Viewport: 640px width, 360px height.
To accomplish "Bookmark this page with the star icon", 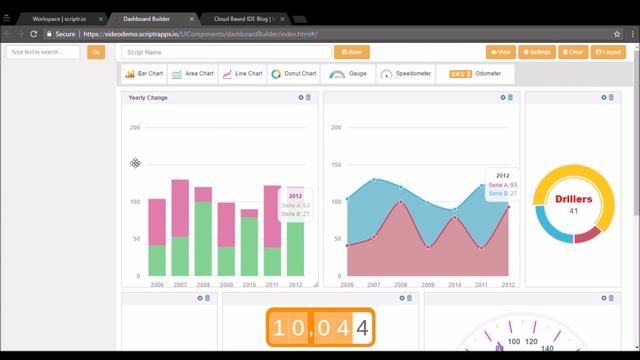I will tap(617, 34).
